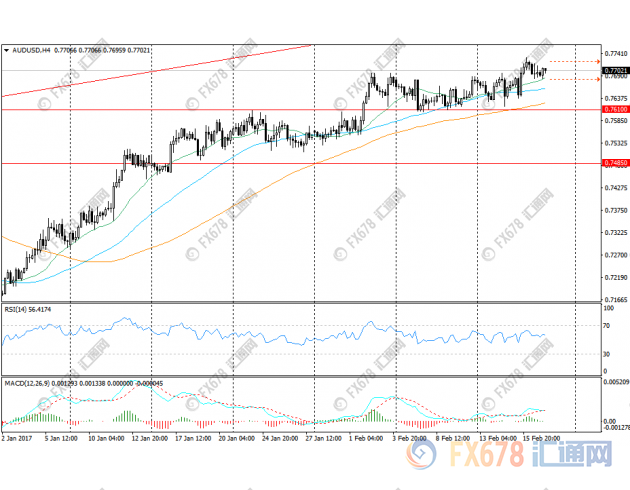The width and height of the screenshot is (630, 490).
Task: Click the RSI(14) 56.4174 indicator label
Action: 27,309
